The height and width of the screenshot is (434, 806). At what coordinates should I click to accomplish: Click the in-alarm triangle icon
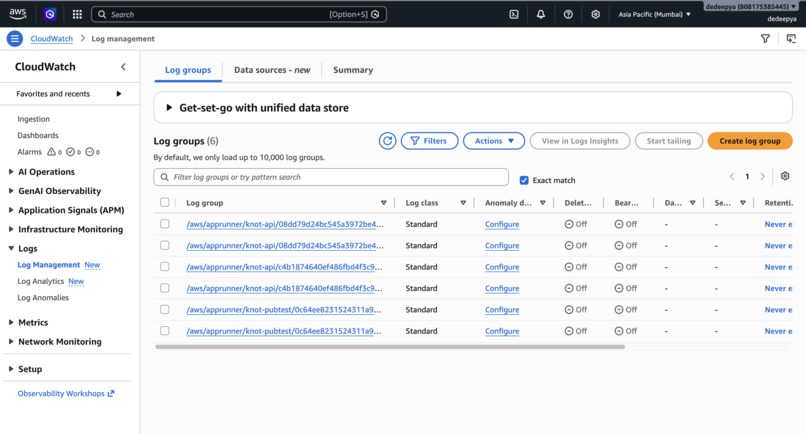(51, 152)
